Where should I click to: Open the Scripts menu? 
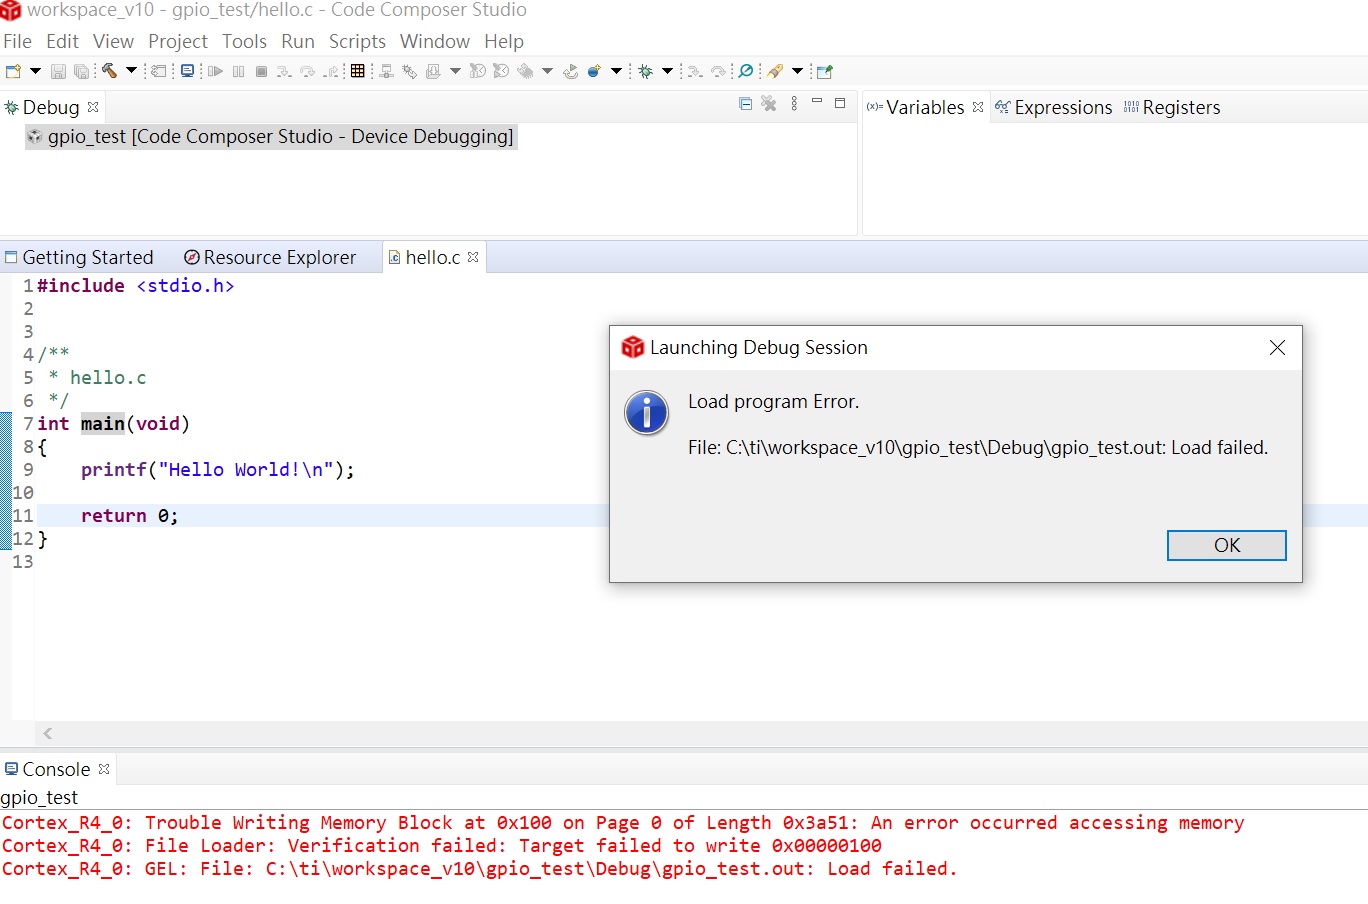[x=357, y=41]
